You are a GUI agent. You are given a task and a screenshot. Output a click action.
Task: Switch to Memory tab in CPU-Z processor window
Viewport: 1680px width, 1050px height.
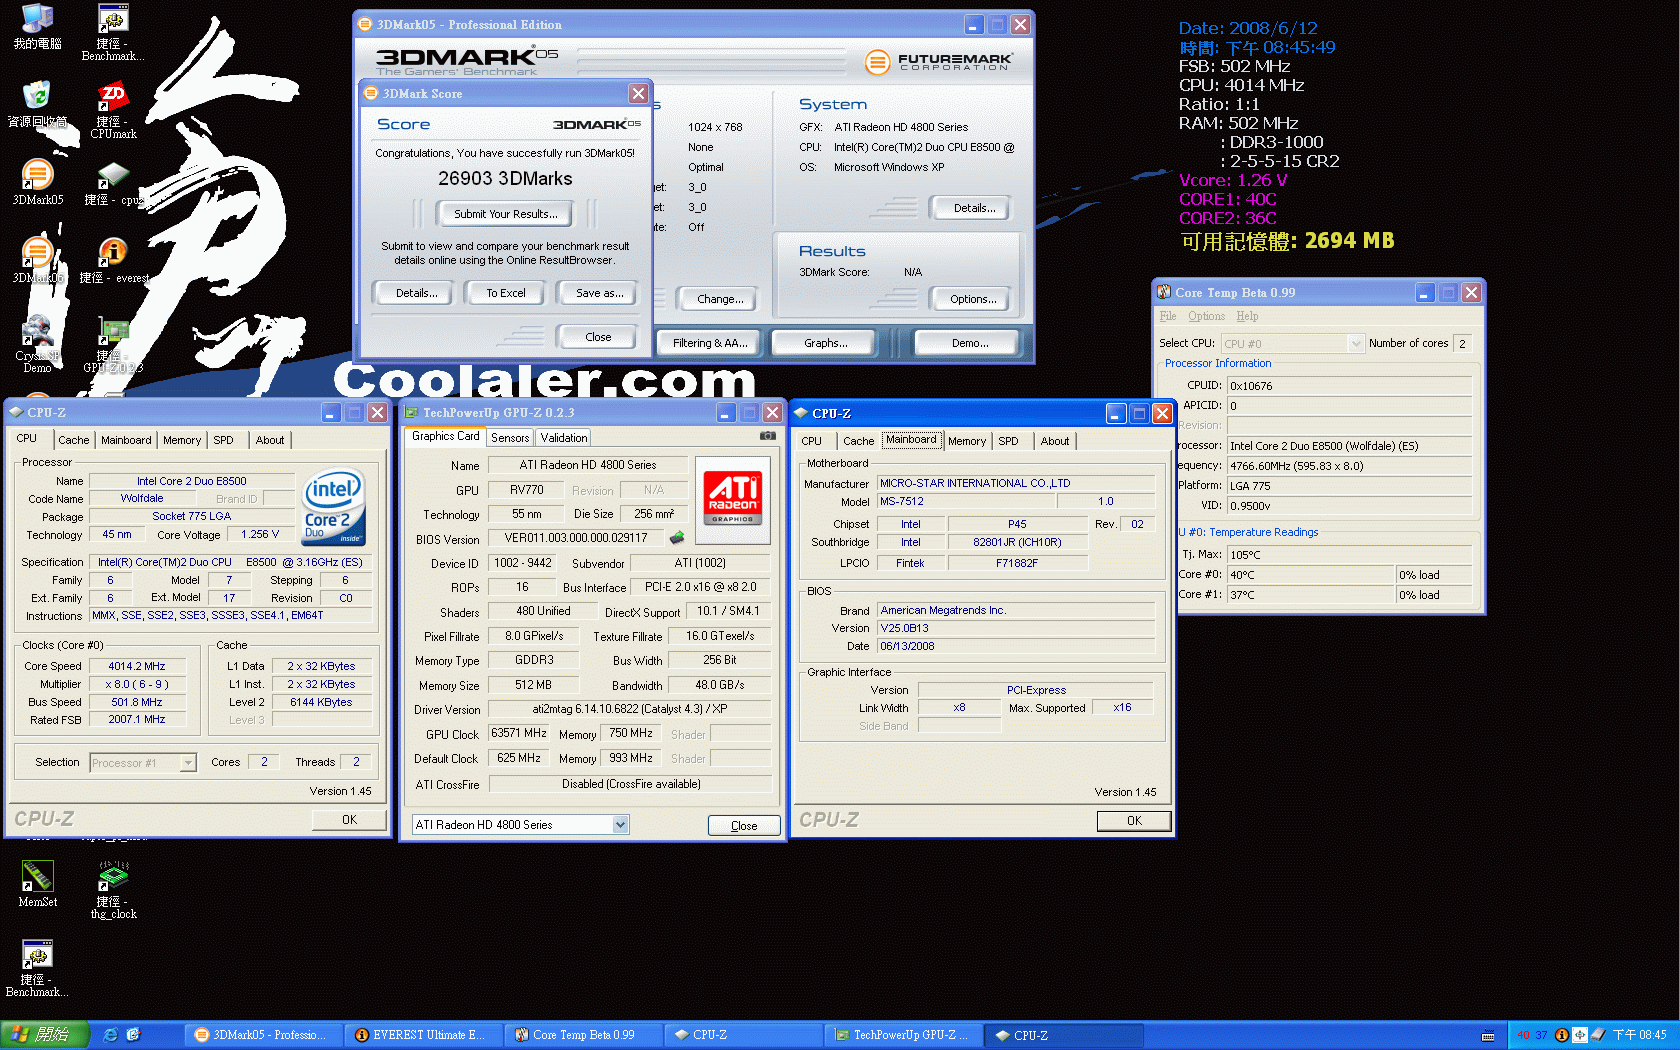pos(182,440)
